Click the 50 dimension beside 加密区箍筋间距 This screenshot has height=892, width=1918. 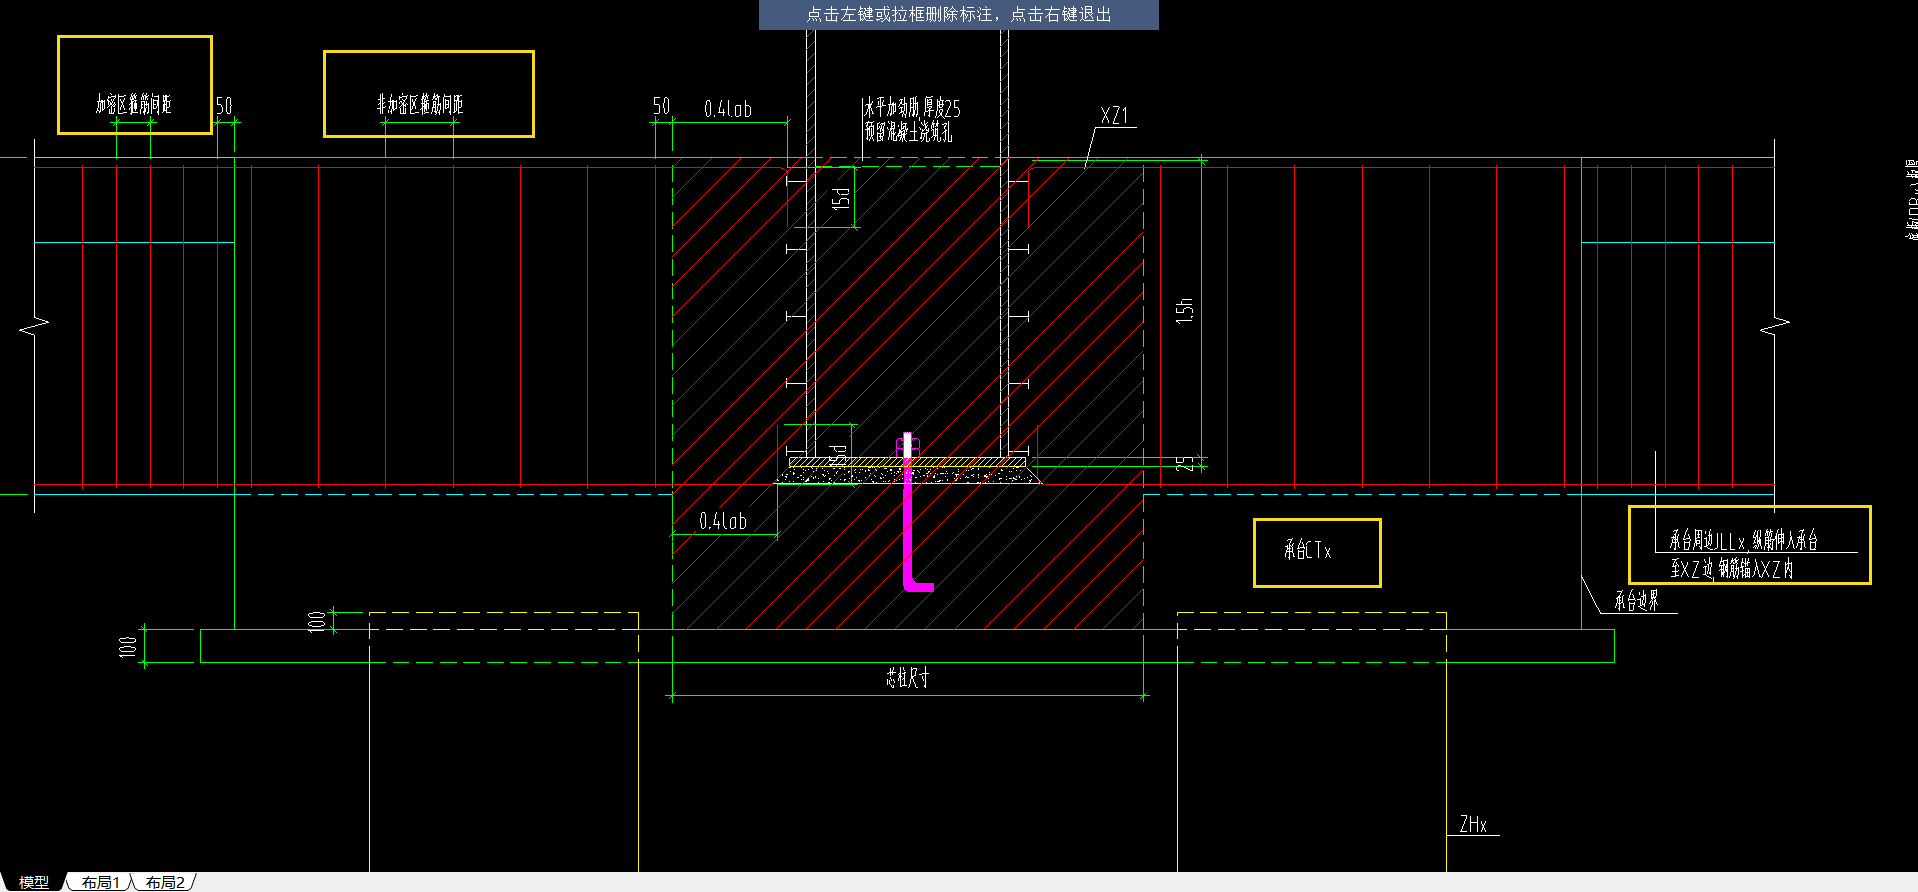224,106
